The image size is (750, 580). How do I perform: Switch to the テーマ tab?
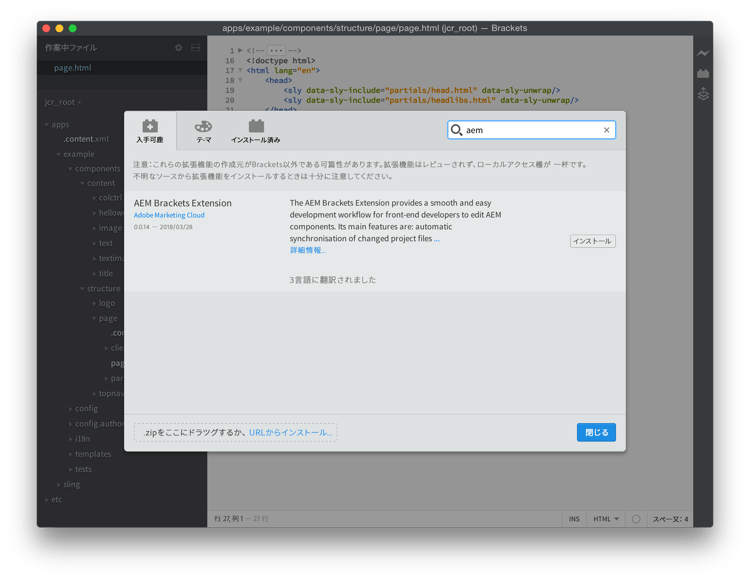203,131
